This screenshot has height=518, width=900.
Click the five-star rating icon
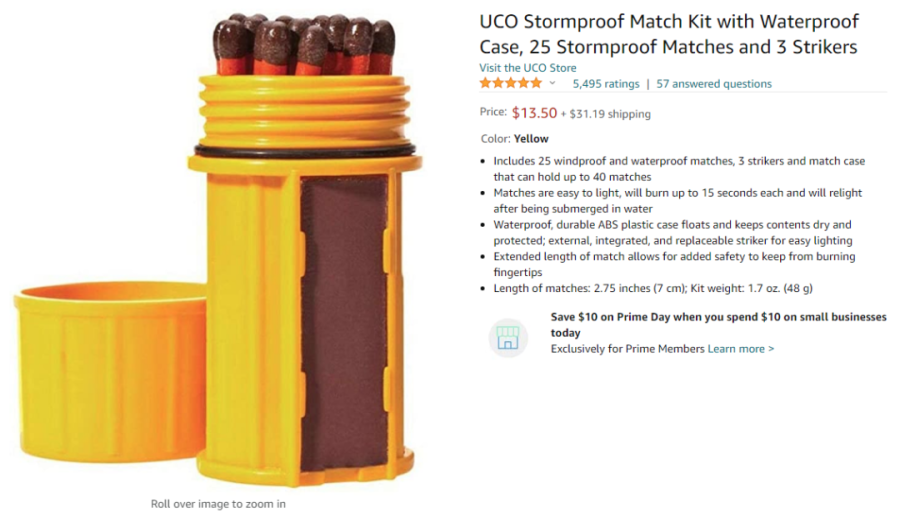[x=510, y=84]
